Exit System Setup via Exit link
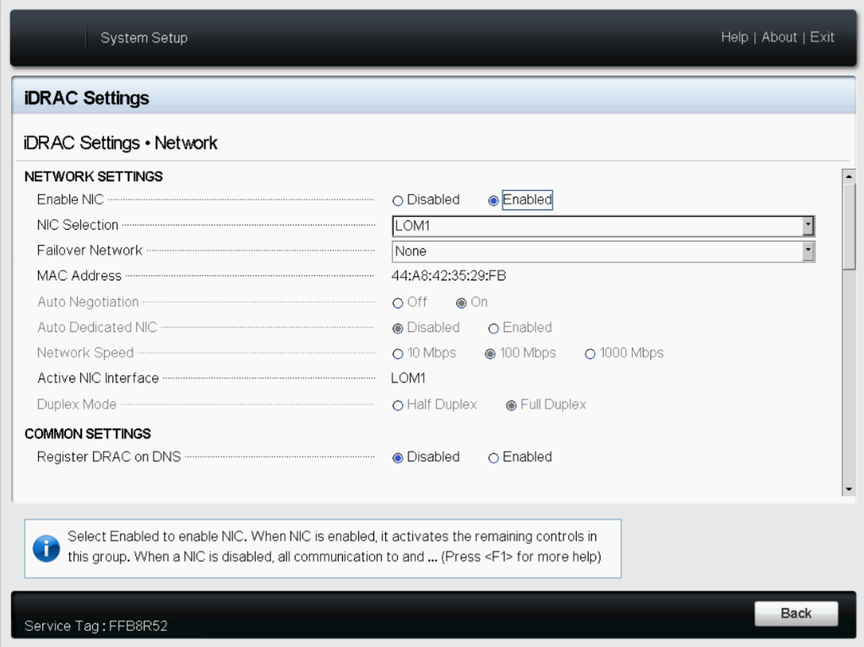Viewport: 864px width, 647px height. coord(822,37)
